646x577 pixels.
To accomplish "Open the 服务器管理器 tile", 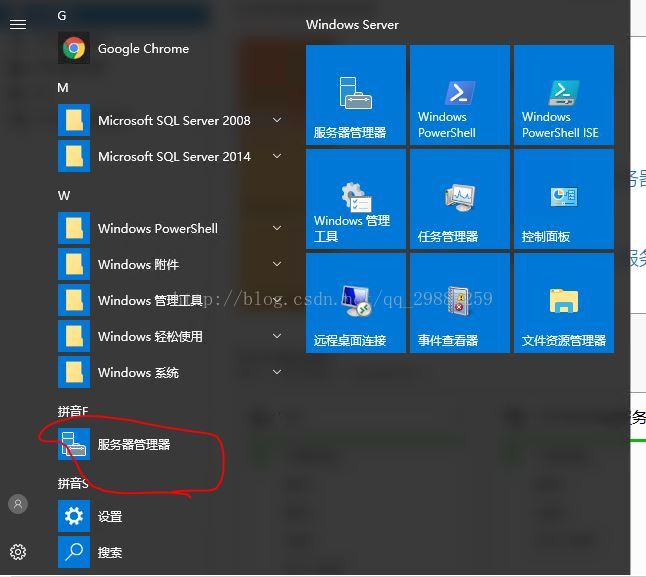I will [355, 95].
